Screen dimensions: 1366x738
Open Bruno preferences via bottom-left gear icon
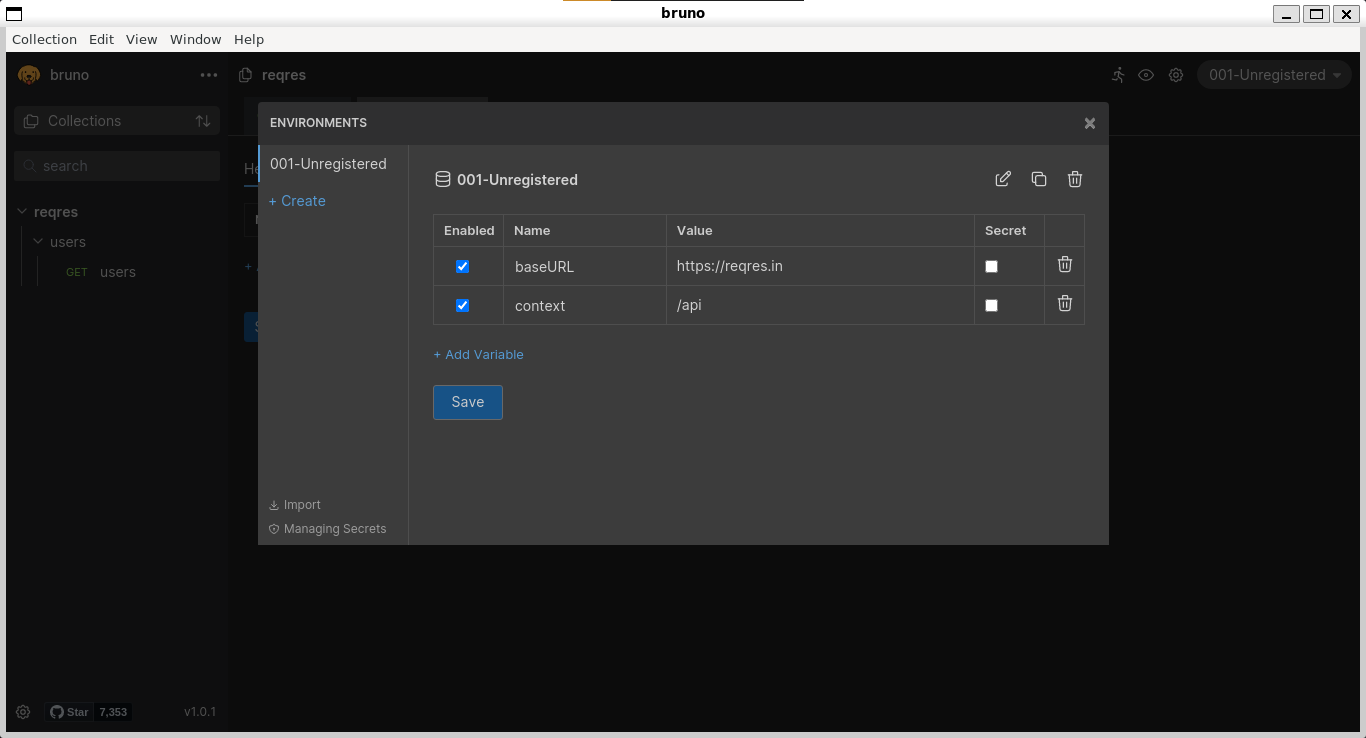click(23, 711)
